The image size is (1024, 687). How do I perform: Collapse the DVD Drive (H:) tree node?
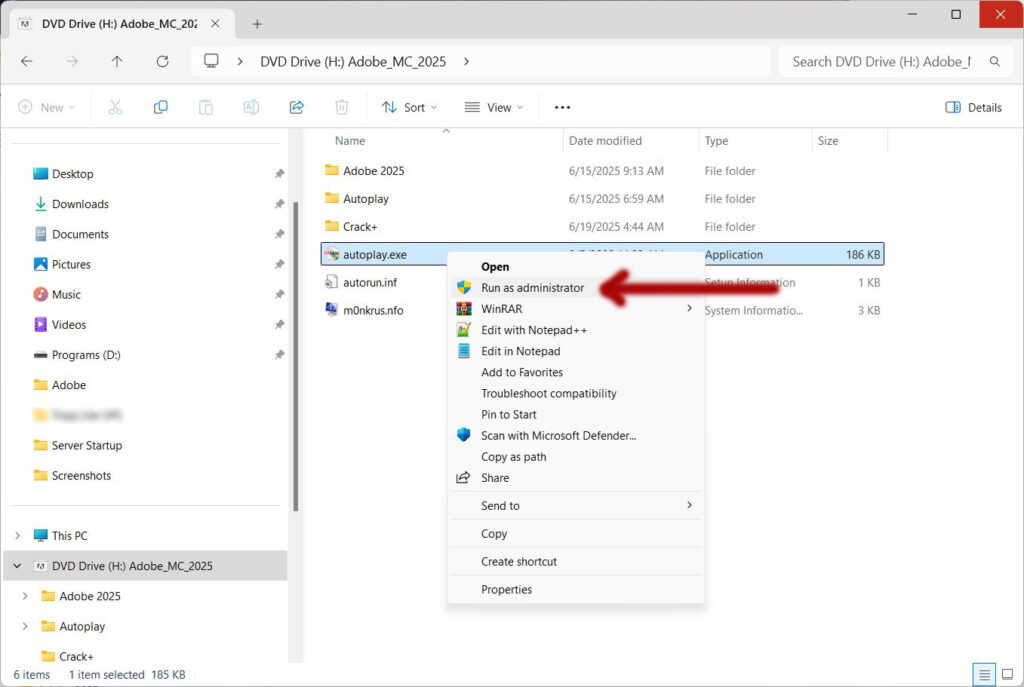pos(17,566)
